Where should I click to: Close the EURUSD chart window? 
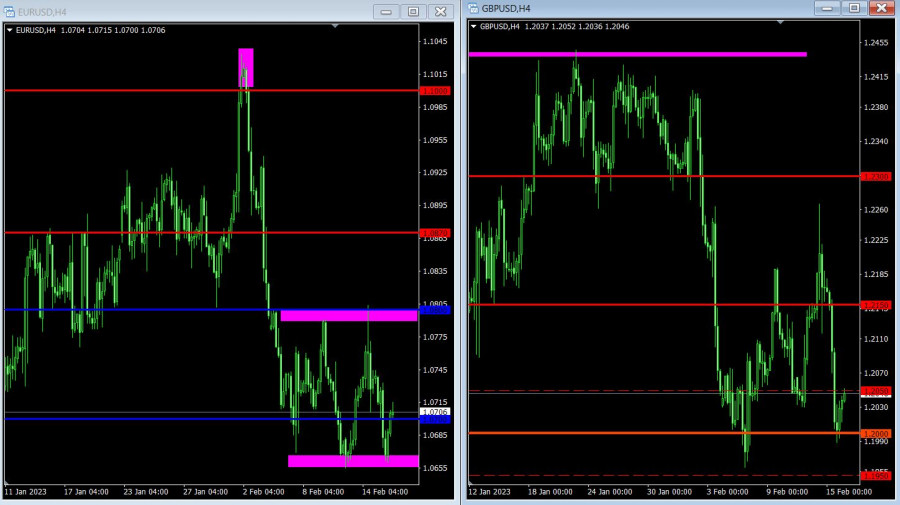pyautogui.click(x=440, y=11)
